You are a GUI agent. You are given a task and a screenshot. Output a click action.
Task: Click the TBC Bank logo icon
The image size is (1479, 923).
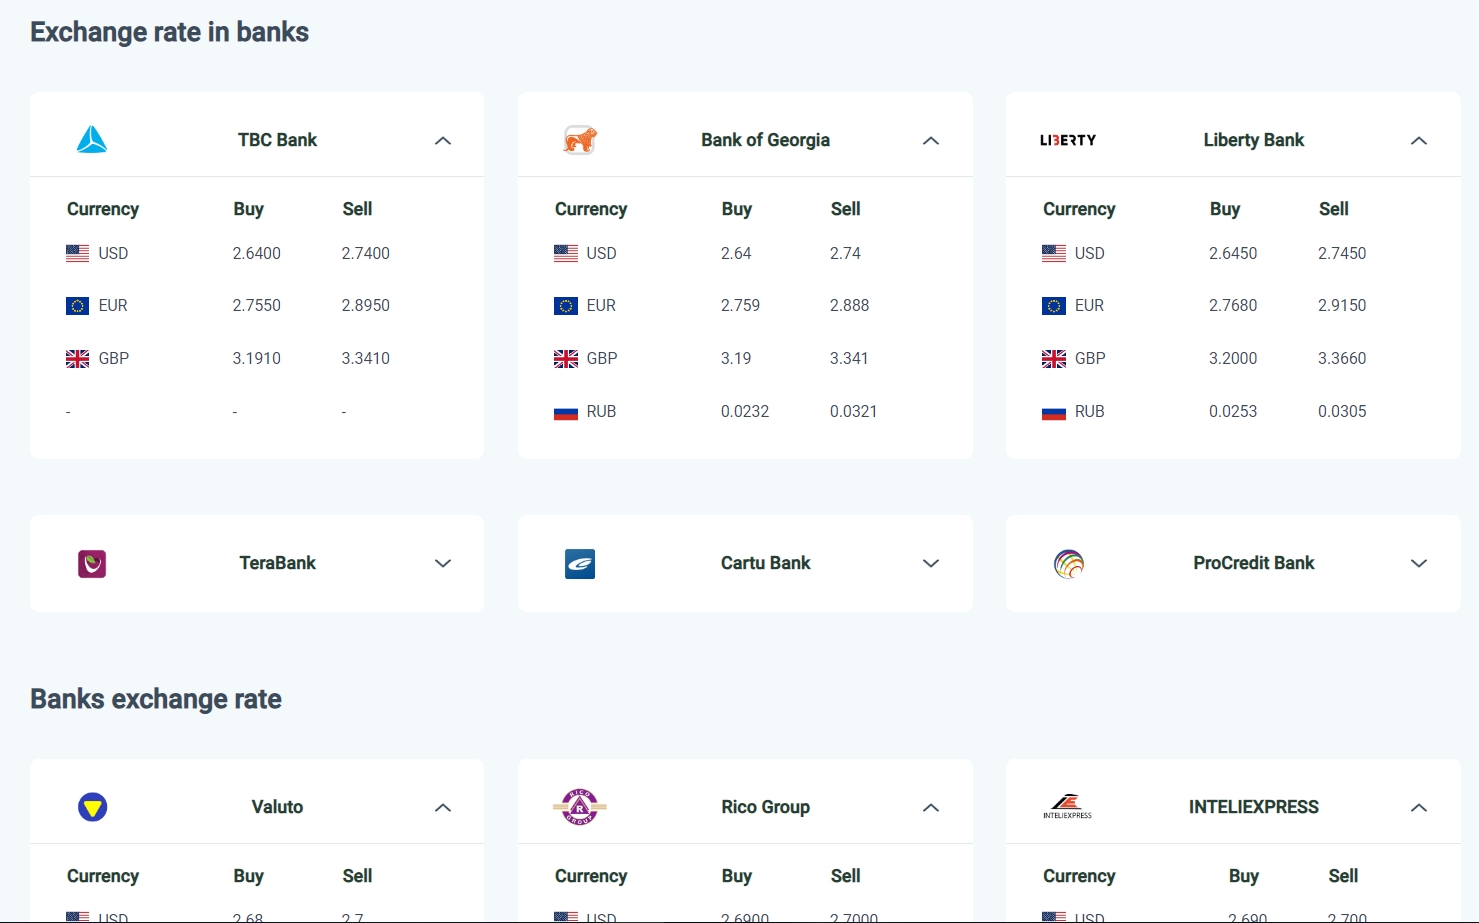(92, 140)
